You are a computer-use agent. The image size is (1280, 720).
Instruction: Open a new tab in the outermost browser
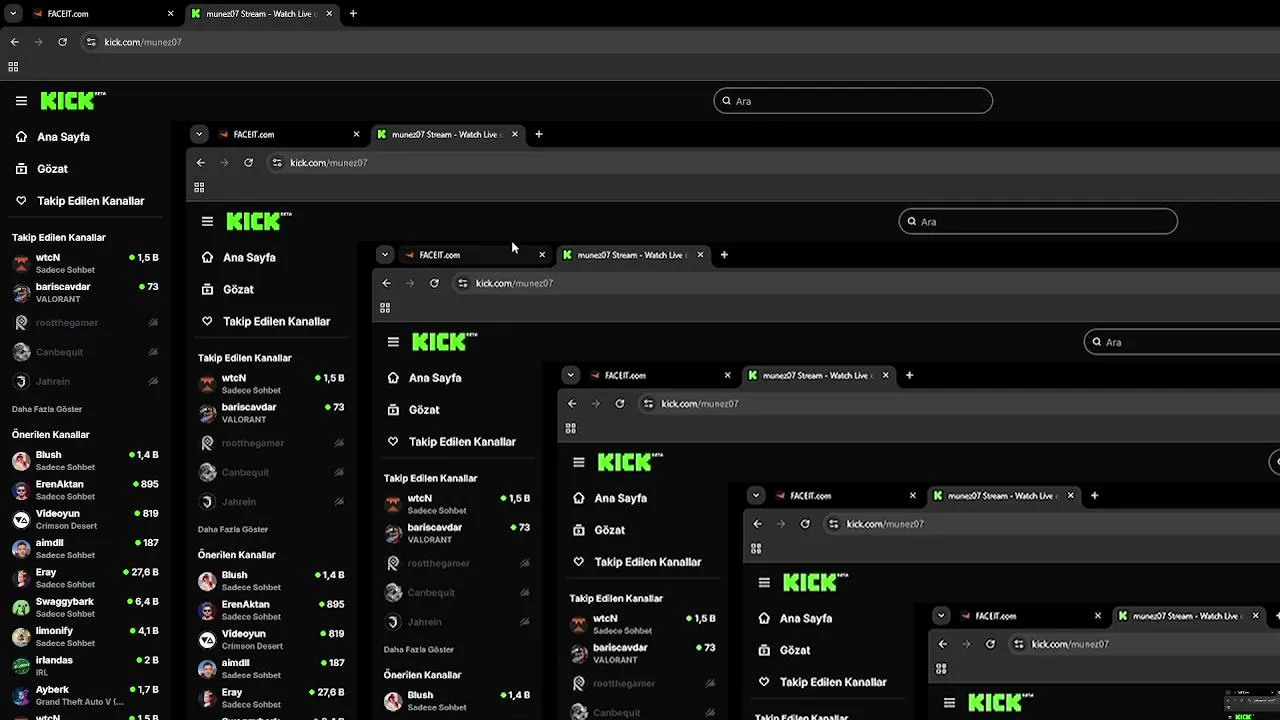(x=353, y=14)
